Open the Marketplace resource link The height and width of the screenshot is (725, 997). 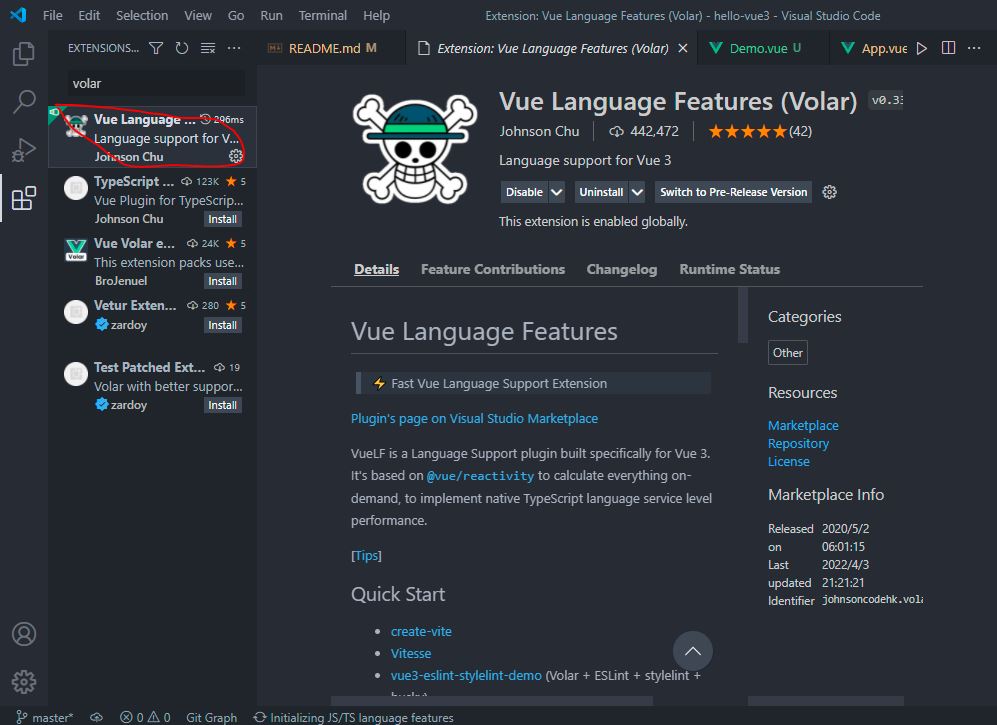[x=803, y=425]
